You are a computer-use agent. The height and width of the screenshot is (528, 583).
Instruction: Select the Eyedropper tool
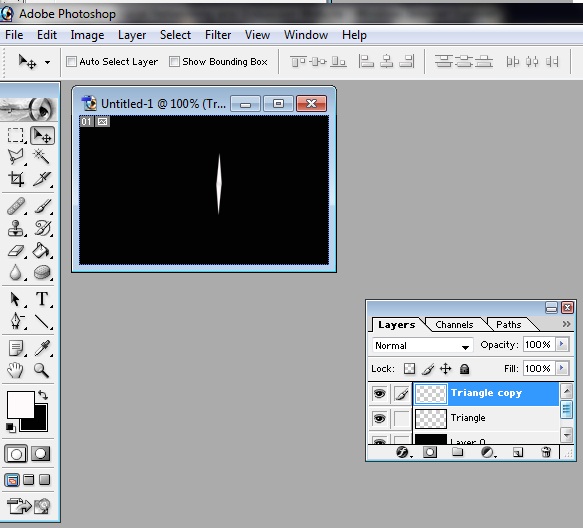(x=42, y=348)
